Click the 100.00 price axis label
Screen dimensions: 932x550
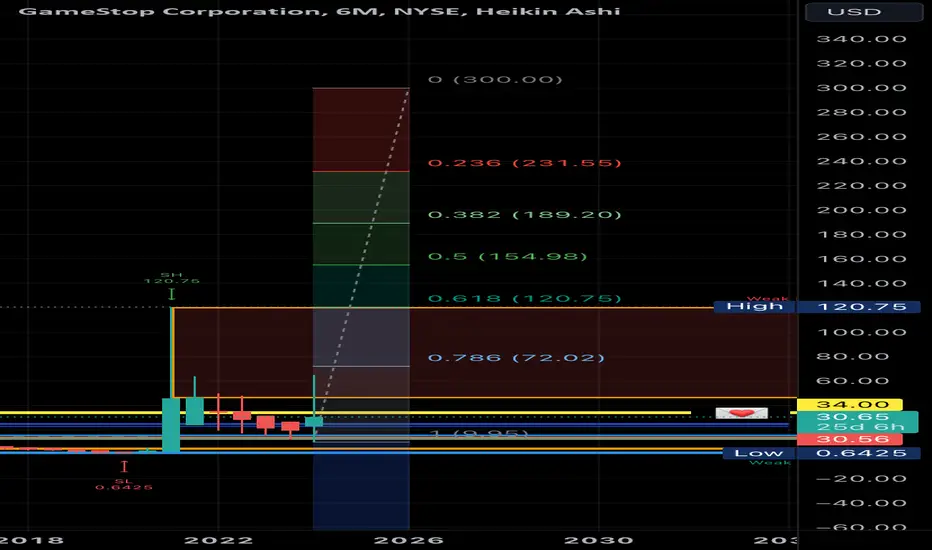(861, 332)
